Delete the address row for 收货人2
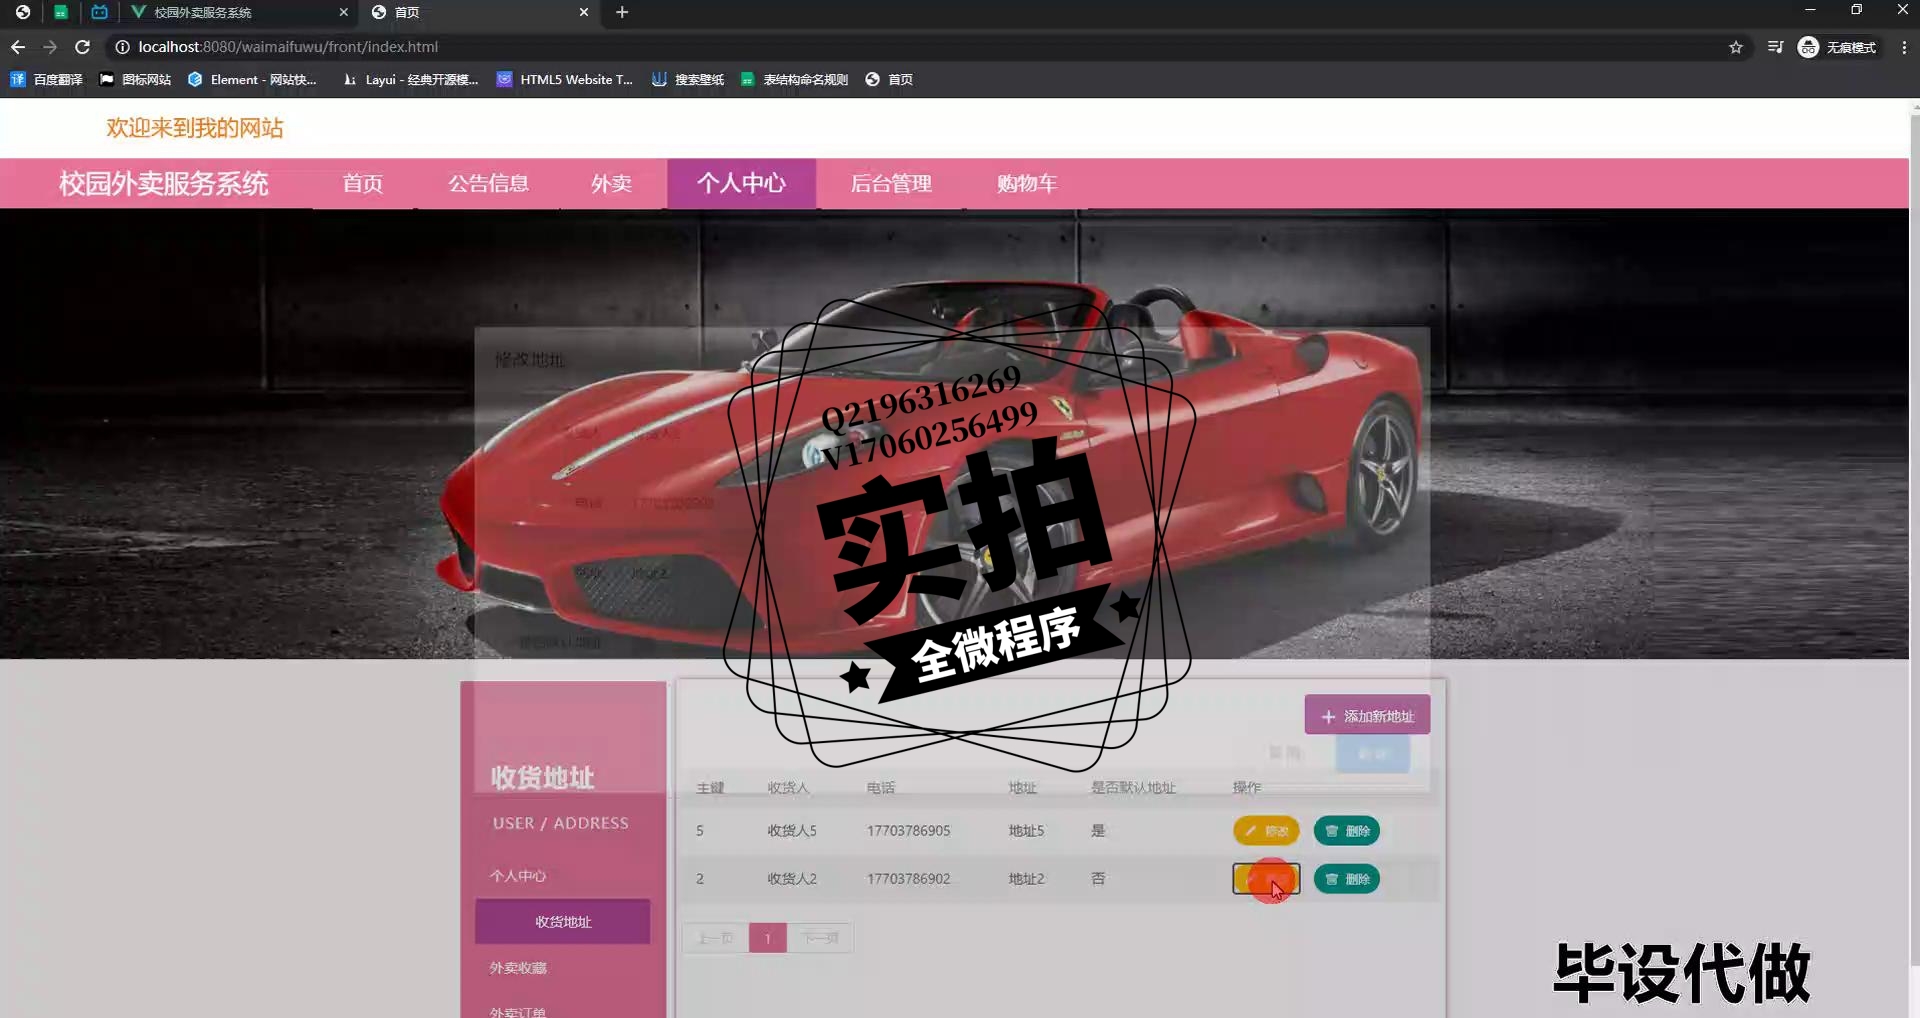The image size is (1920, 1018). (x=1347, y=879)
